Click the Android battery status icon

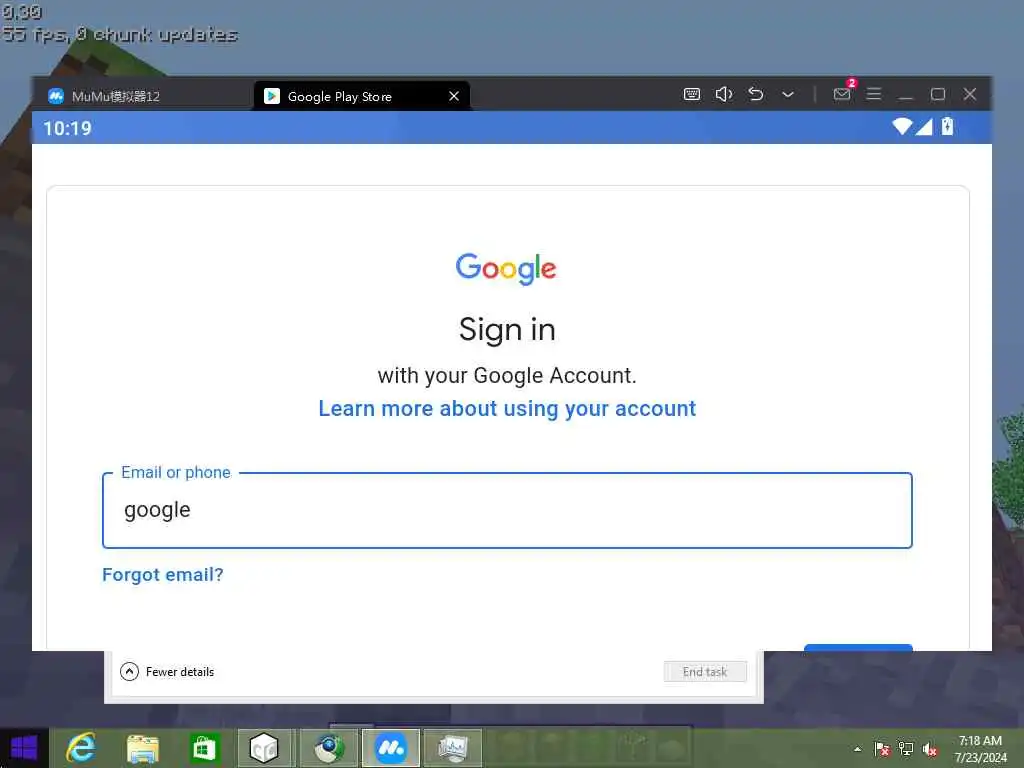coord(948,127)
